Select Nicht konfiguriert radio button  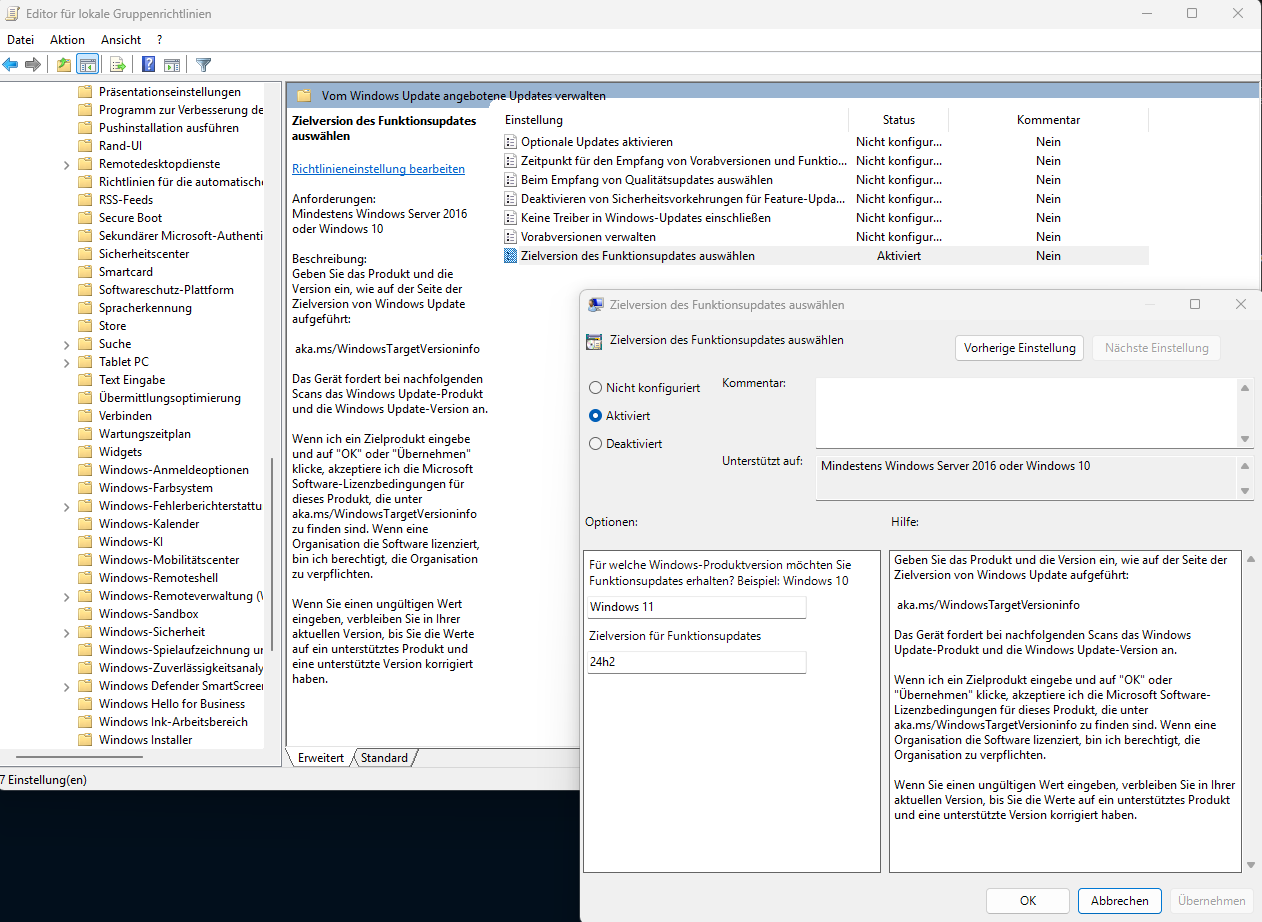(x=596, y=387)
